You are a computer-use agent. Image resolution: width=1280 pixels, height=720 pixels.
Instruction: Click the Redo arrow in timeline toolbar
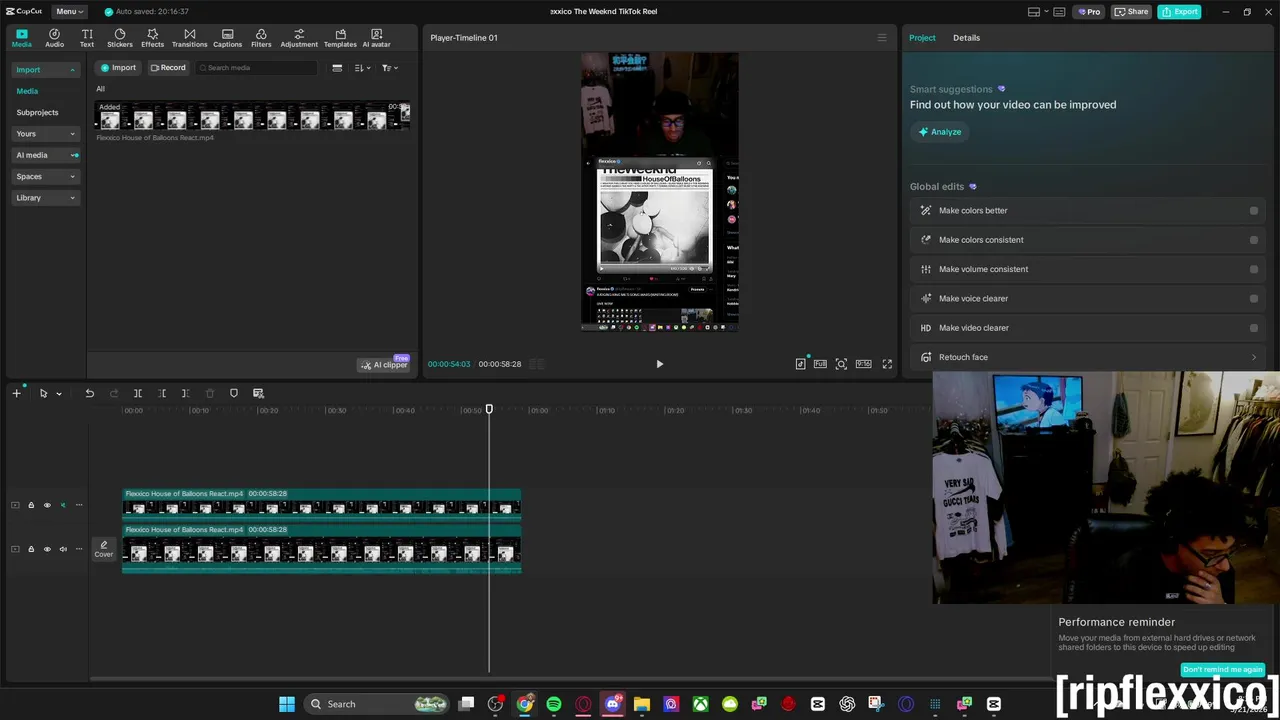tap(113, 393)
